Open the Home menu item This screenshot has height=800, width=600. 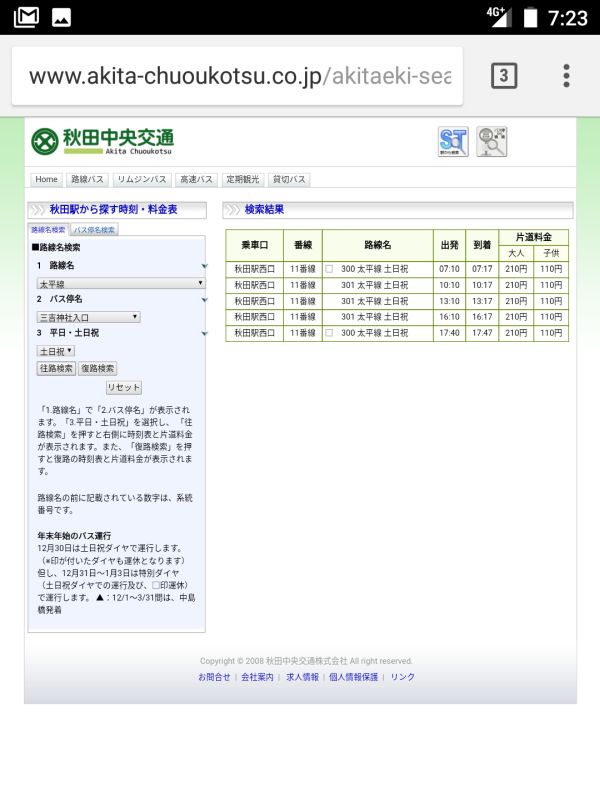click(46, 180)
